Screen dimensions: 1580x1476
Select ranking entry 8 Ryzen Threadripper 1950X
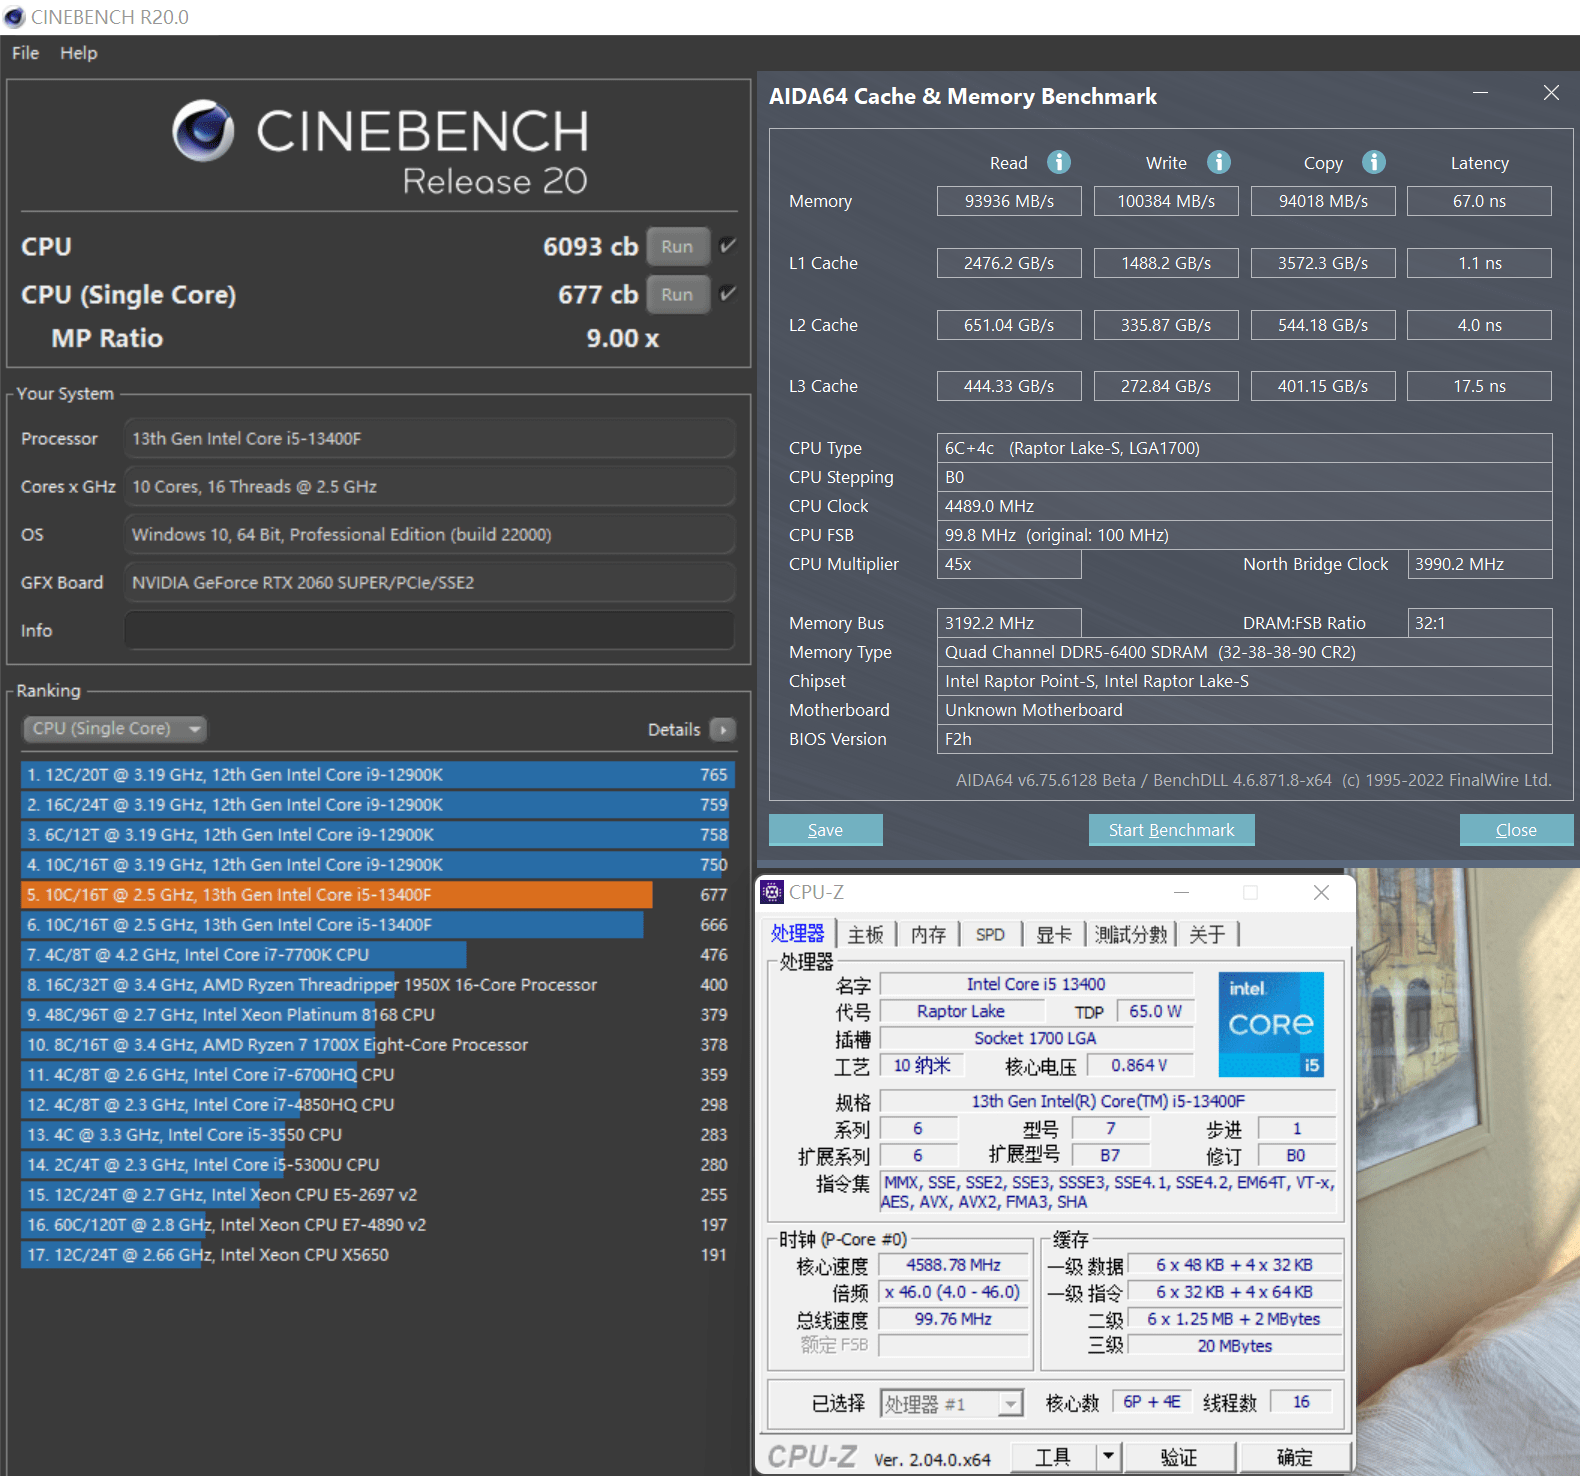tap(378, 984)
